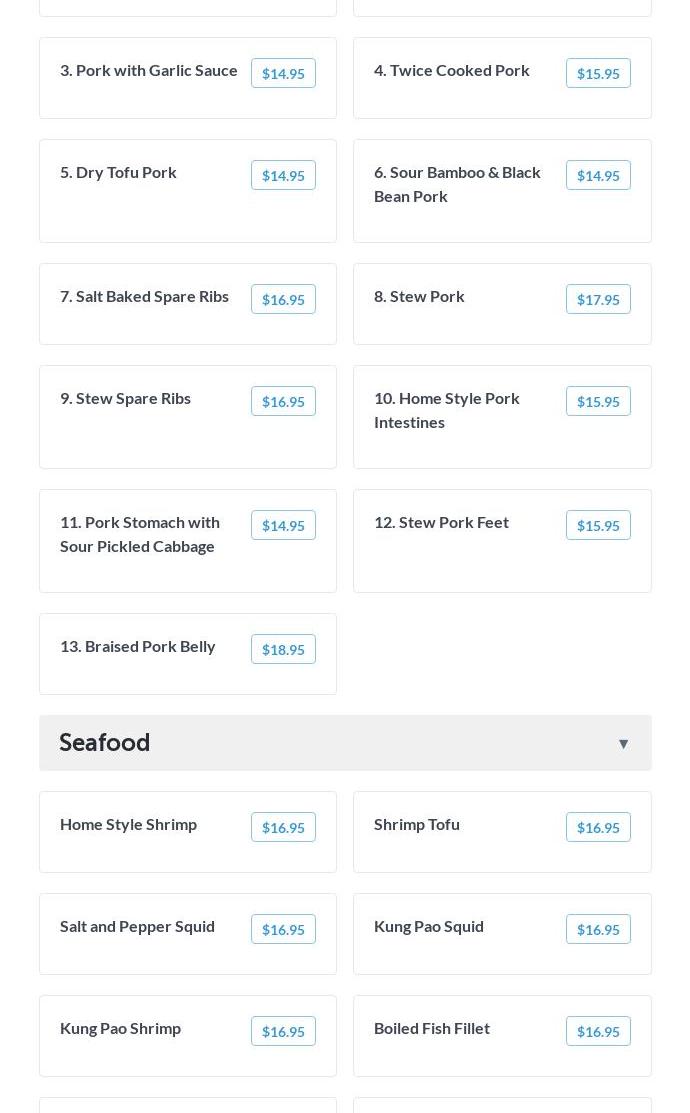
Task: Add Boiled Fish Fillet at $16.95
Action: (x=598, y=1031)
